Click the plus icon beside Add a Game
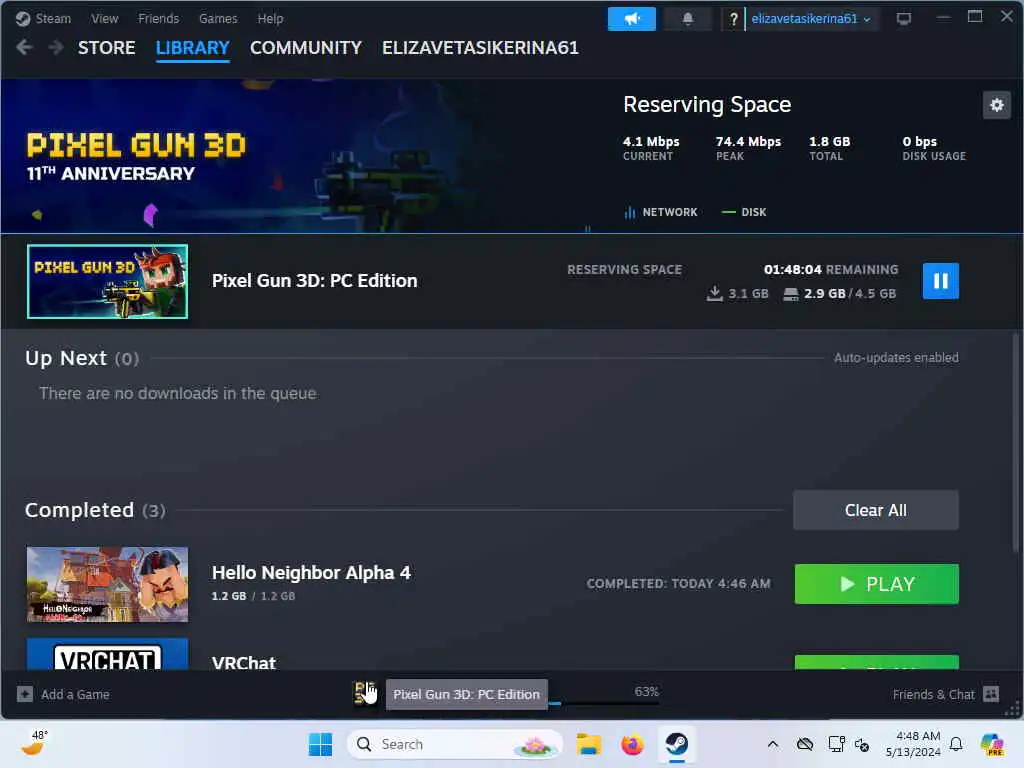Screen dimensions: 1024x768 tap(25, 694)
